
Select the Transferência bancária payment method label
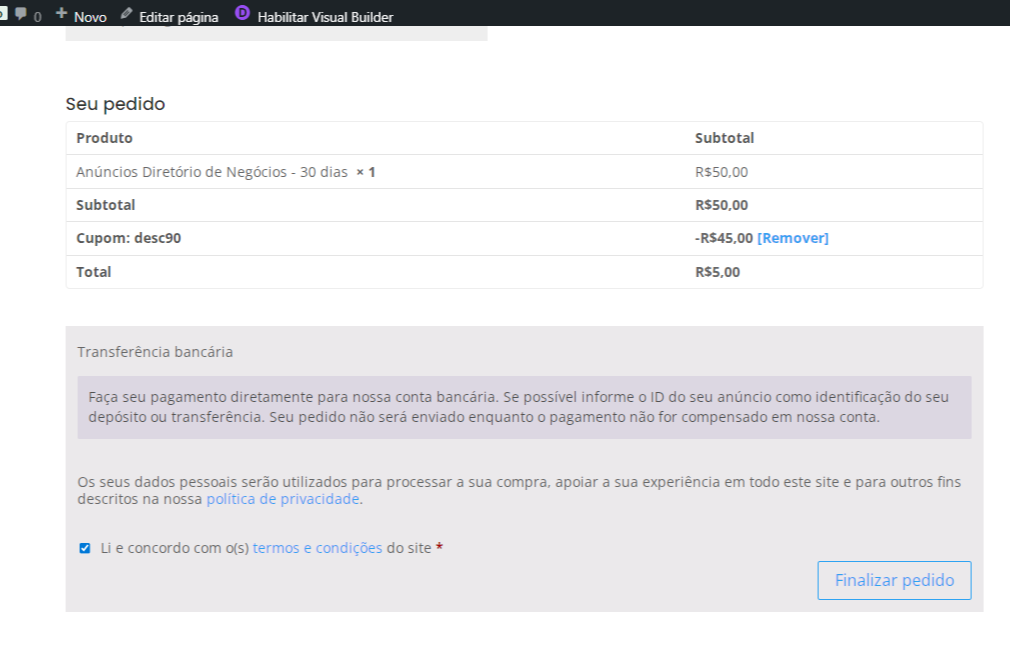click(155, 352)
